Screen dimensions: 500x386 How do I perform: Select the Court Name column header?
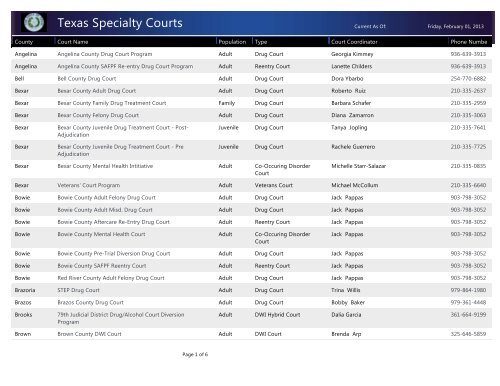(x=73, y=42)
